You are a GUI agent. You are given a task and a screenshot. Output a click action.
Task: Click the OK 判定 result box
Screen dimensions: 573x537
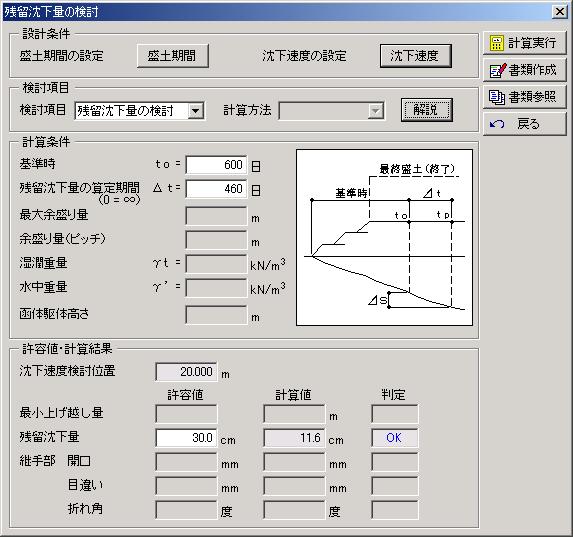[x=394, y=438]
